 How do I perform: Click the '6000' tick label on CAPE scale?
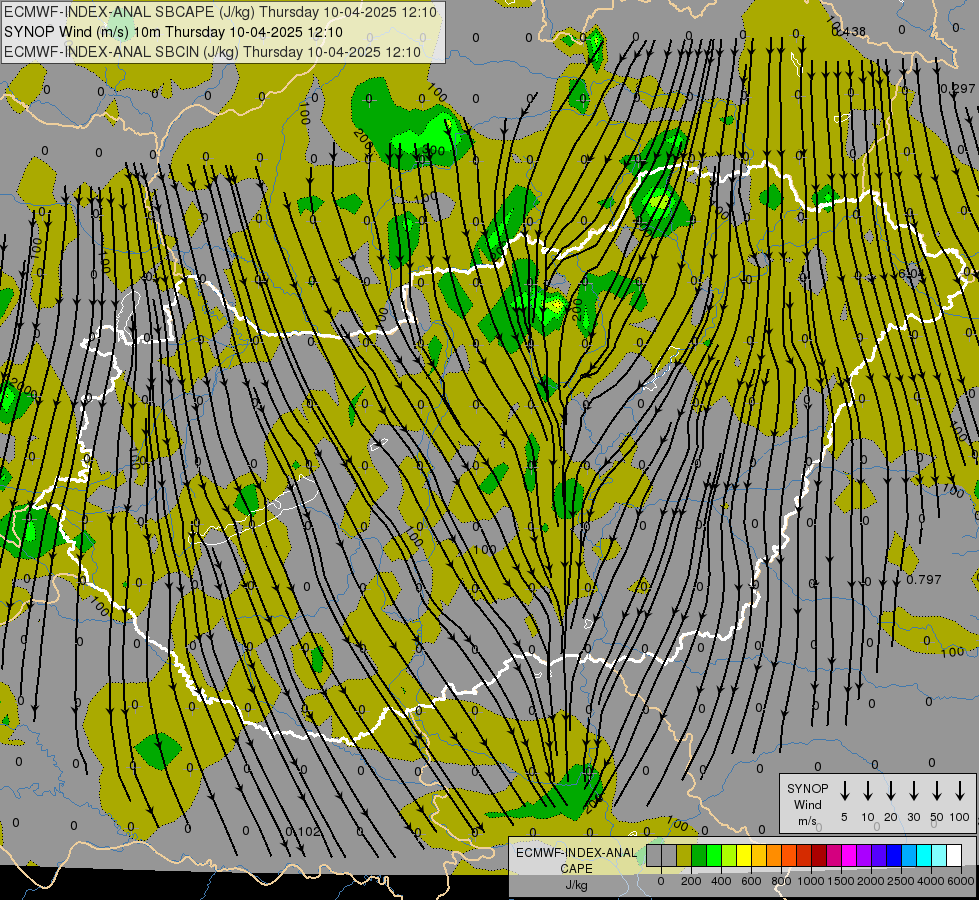coord(961,881)
